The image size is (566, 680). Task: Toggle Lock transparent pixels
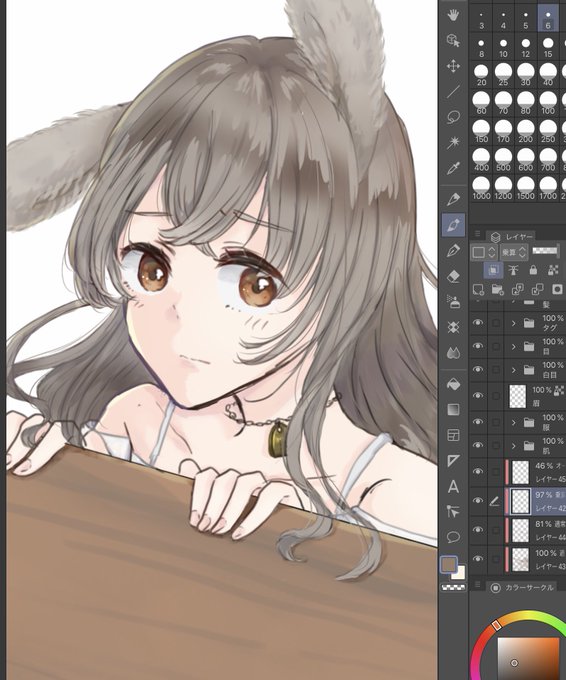(553, 270)
